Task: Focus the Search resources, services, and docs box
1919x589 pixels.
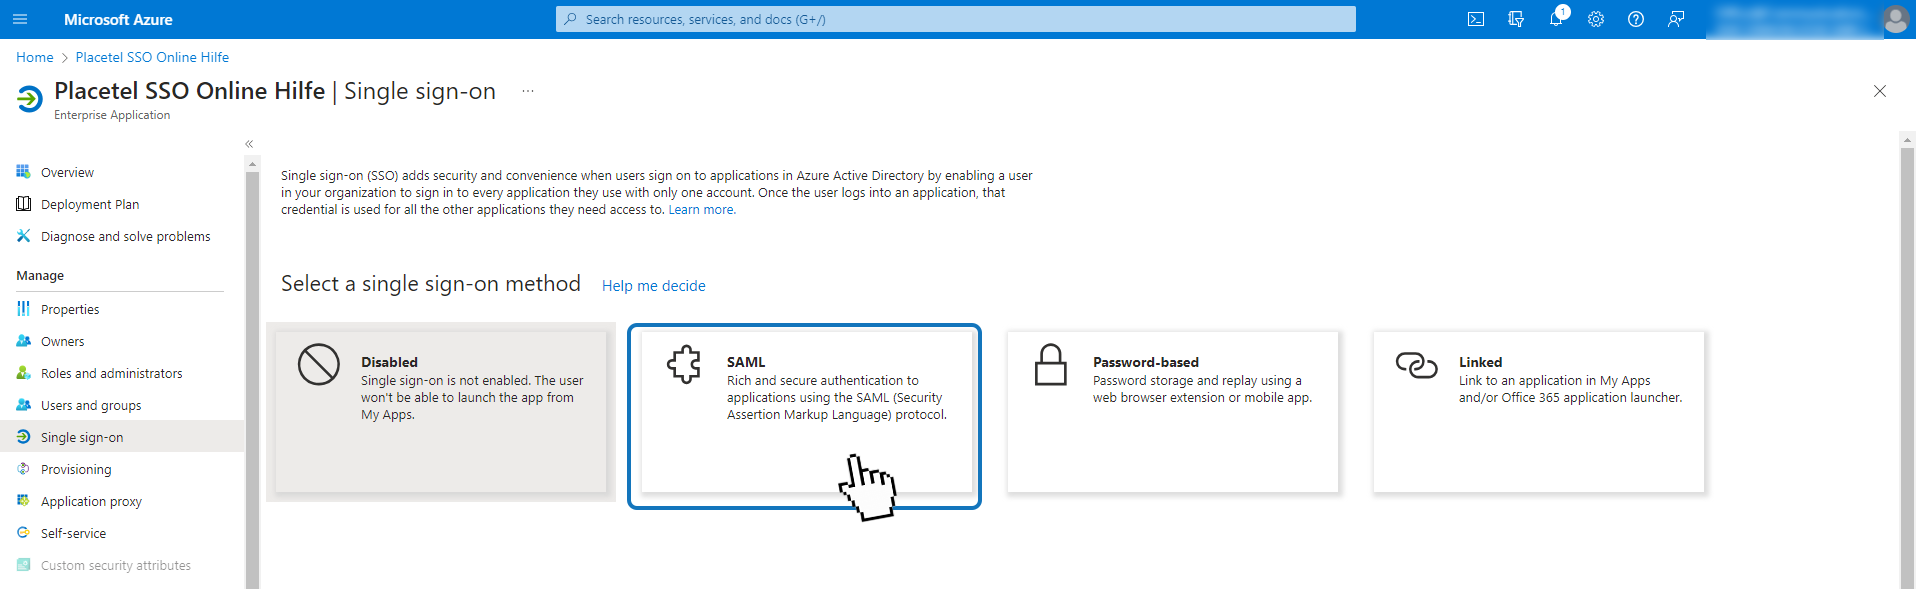Action: click(956, 19)
